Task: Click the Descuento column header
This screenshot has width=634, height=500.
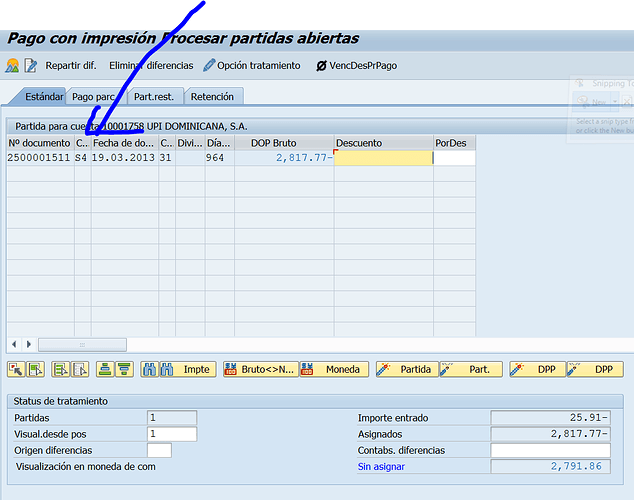Action: click(383, 143)
